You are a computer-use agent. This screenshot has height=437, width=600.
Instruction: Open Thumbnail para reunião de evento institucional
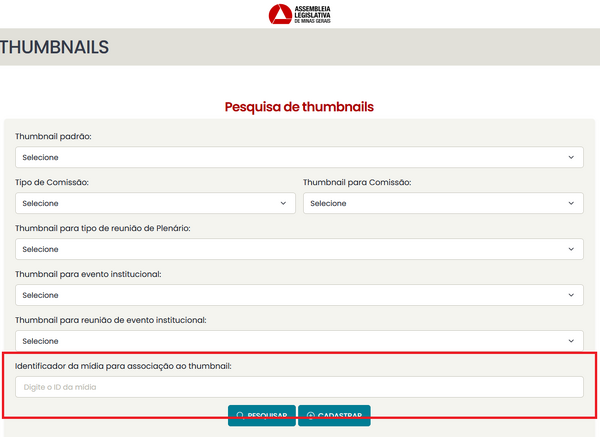[298, 341]
